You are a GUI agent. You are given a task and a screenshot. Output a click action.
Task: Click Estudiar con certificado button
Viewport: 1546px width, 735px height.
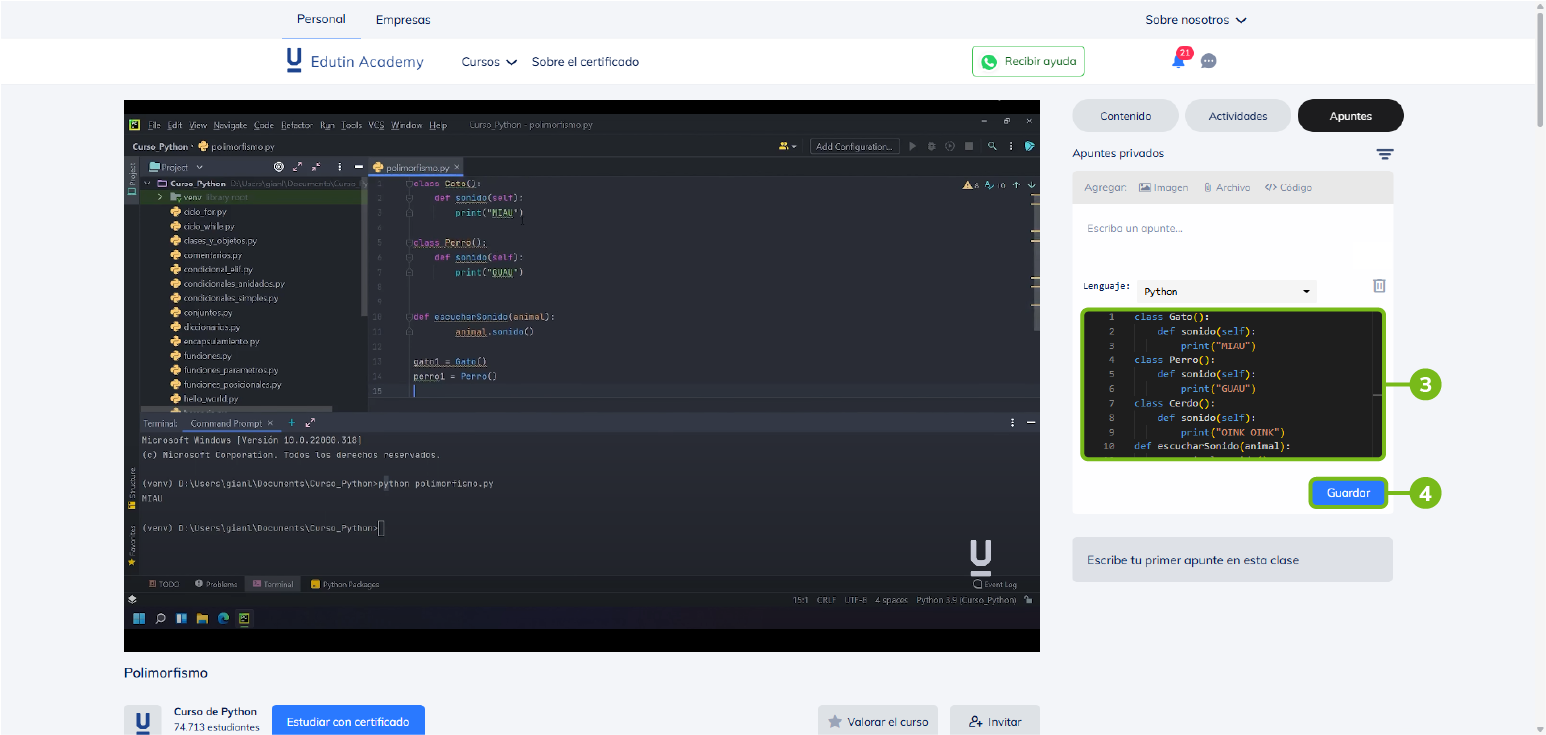point(348,721)
